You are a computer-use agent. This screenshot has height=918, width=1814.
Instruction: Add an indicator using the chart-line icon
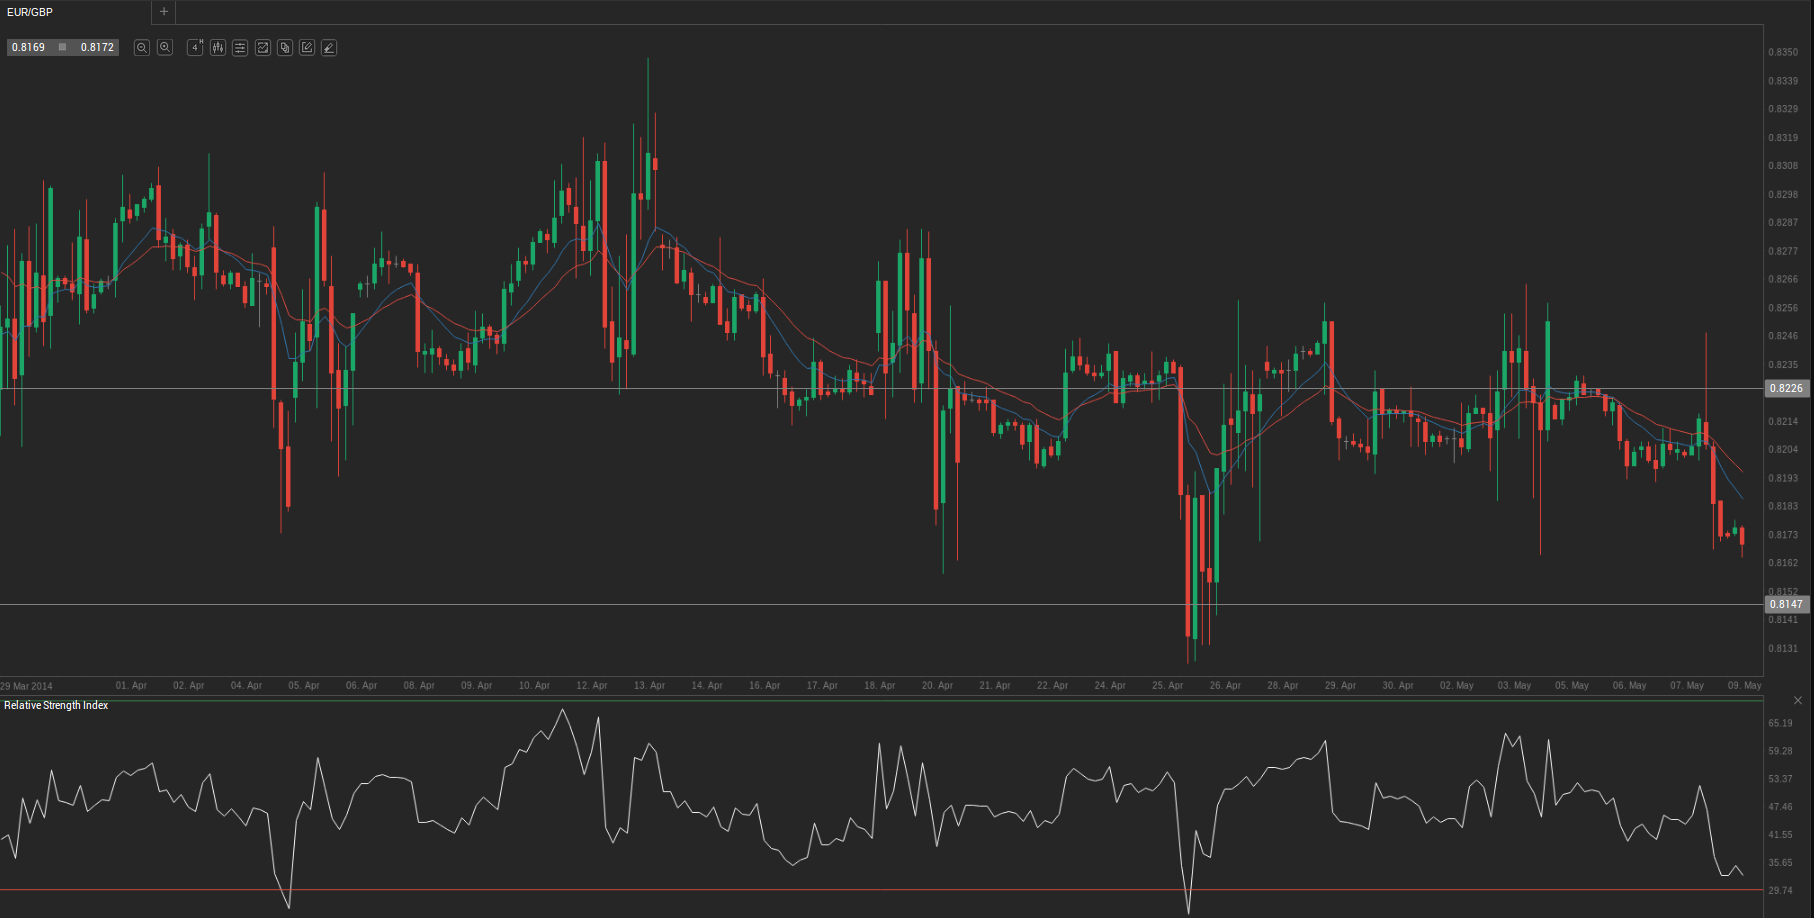263,48
